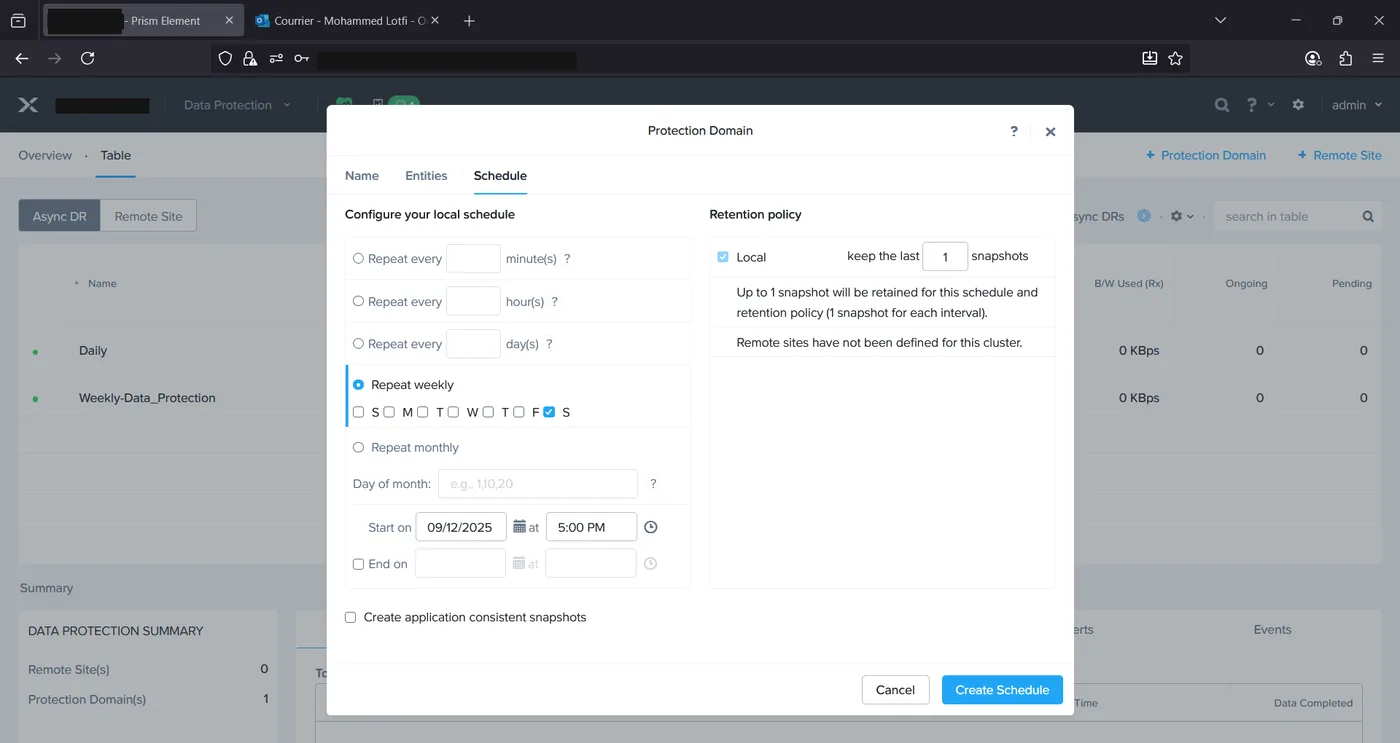Click the keep the last snapshots number field
The height and width of the screenshot is (743, 1400).
(x=945, y=257)
